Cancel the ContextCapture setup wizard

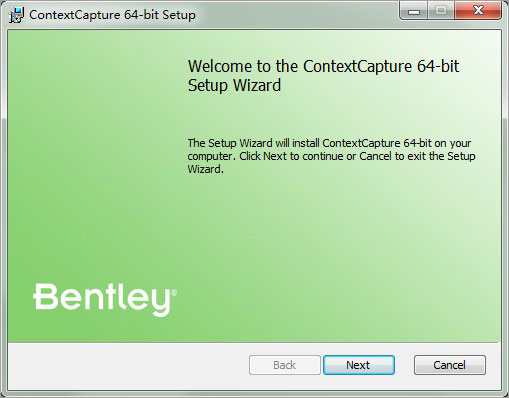450,365
